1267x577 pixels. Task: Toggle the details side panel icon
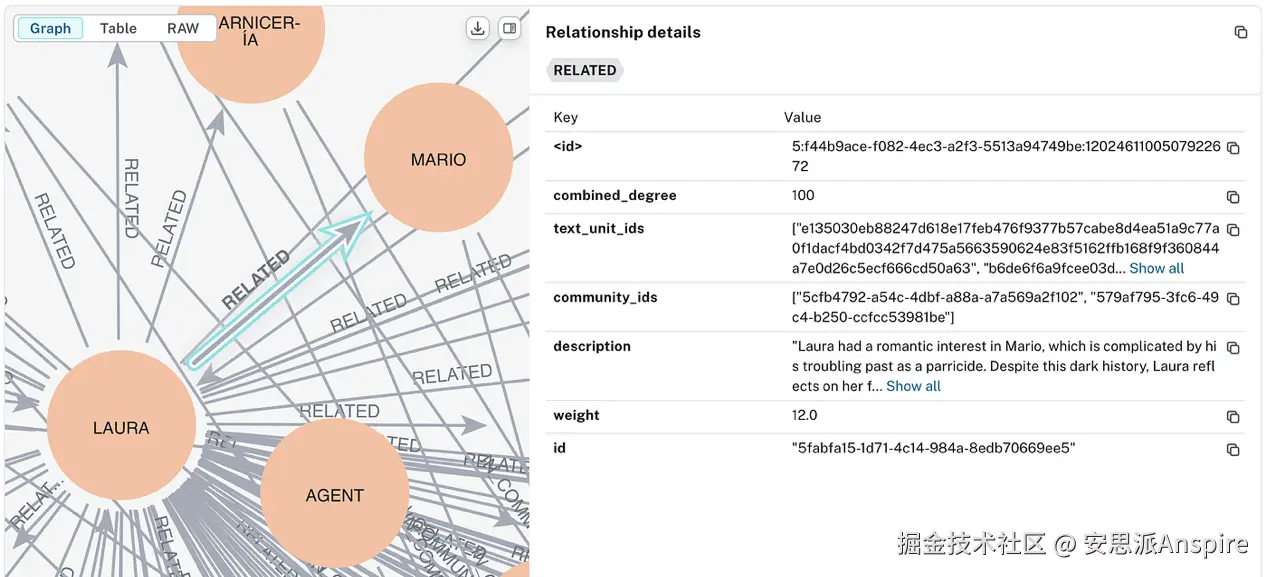510,29
